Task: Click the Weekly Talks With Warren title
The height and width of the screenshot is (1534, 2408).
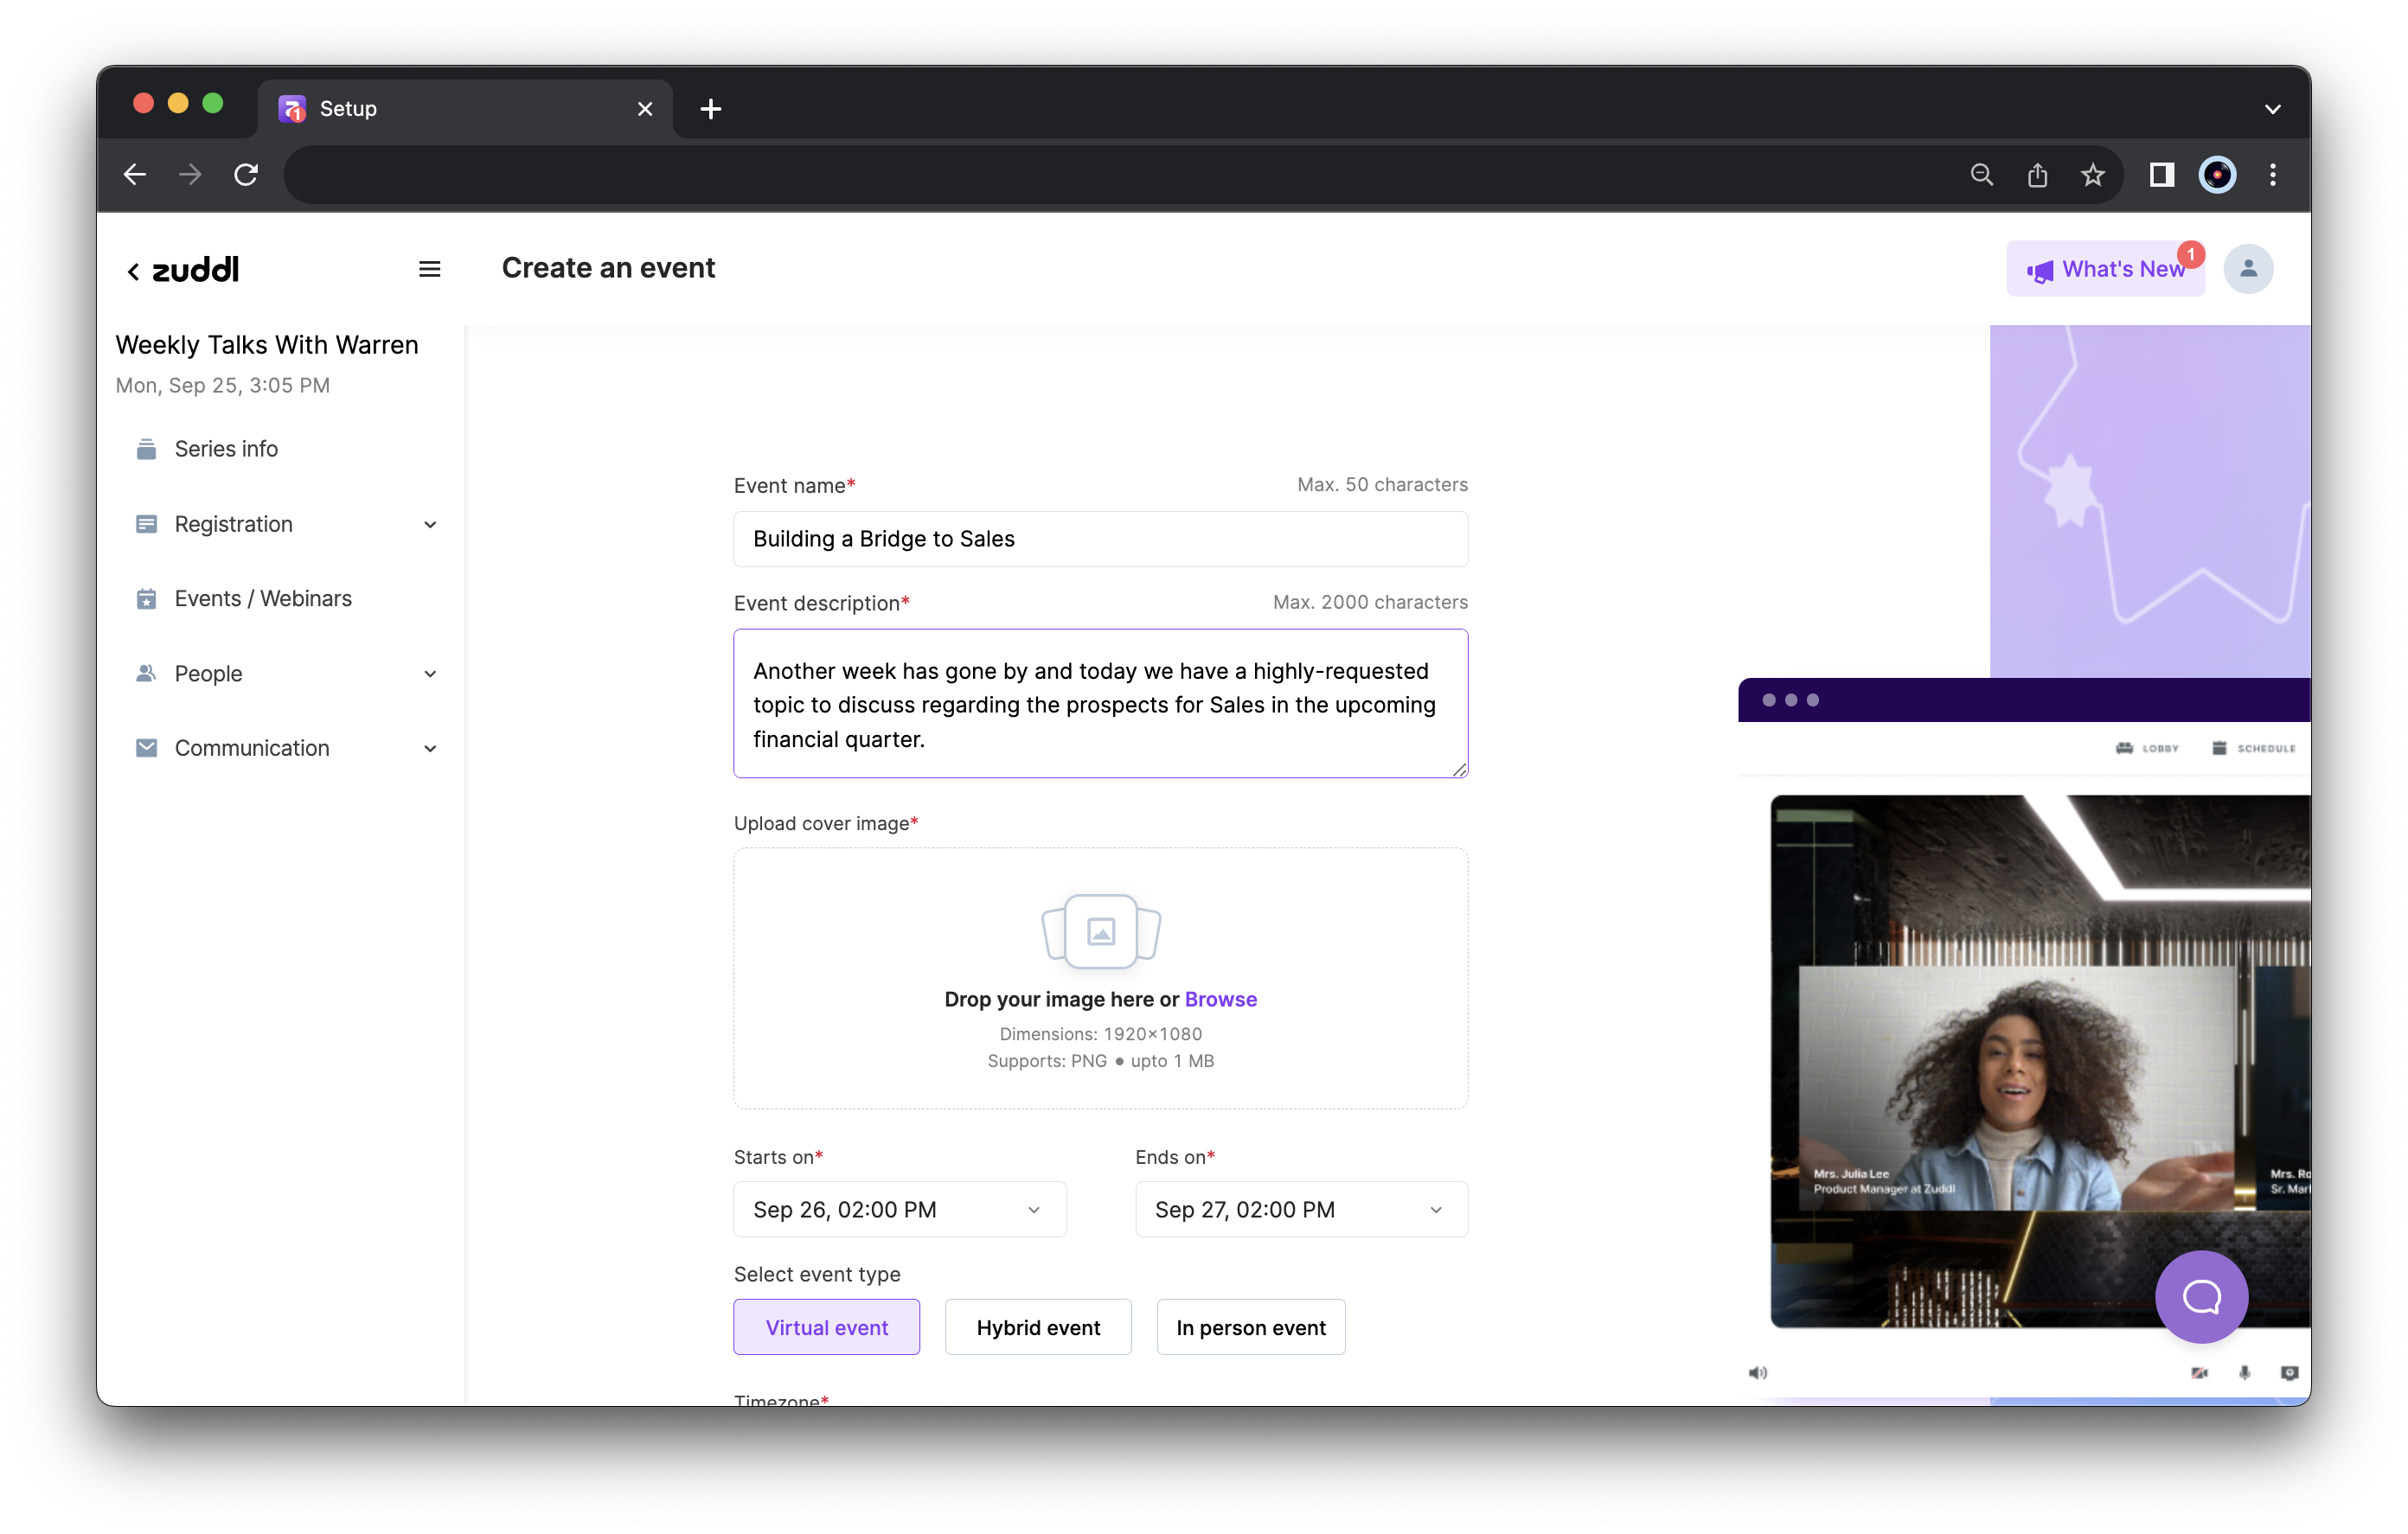Action: 267,345
